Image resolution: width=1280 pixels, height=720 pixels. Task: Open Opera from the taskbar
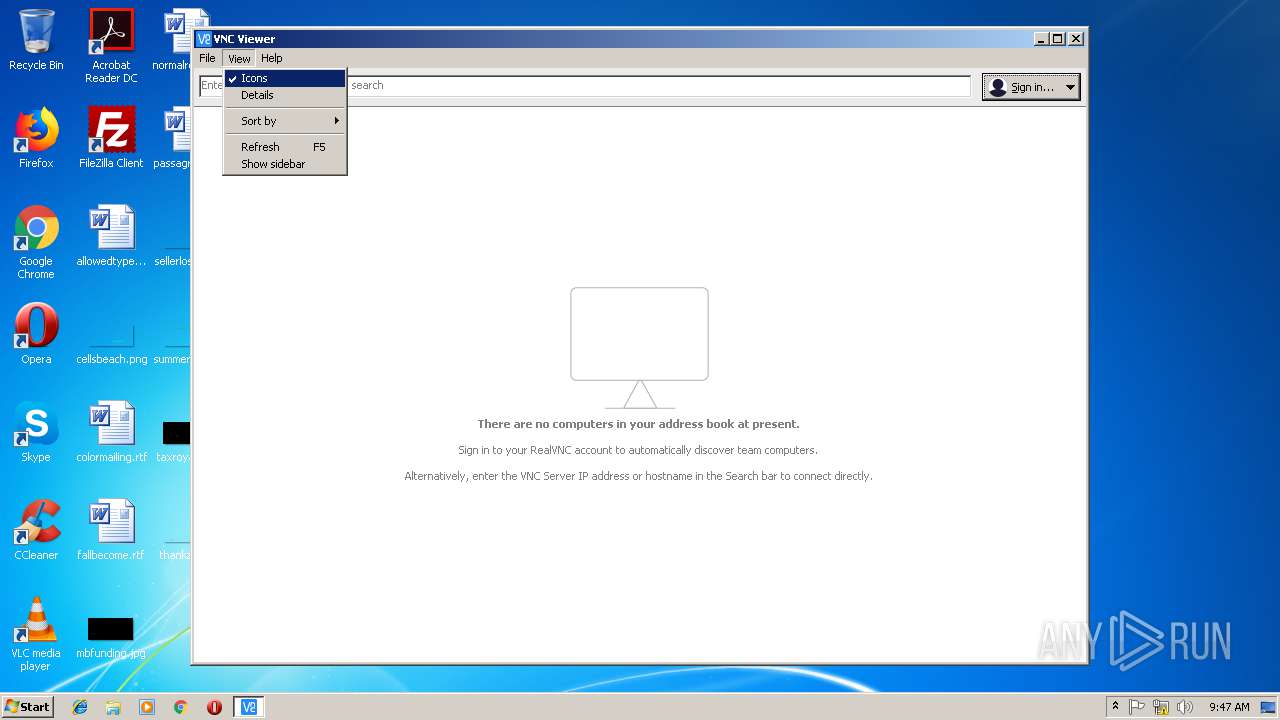[214, 707]
